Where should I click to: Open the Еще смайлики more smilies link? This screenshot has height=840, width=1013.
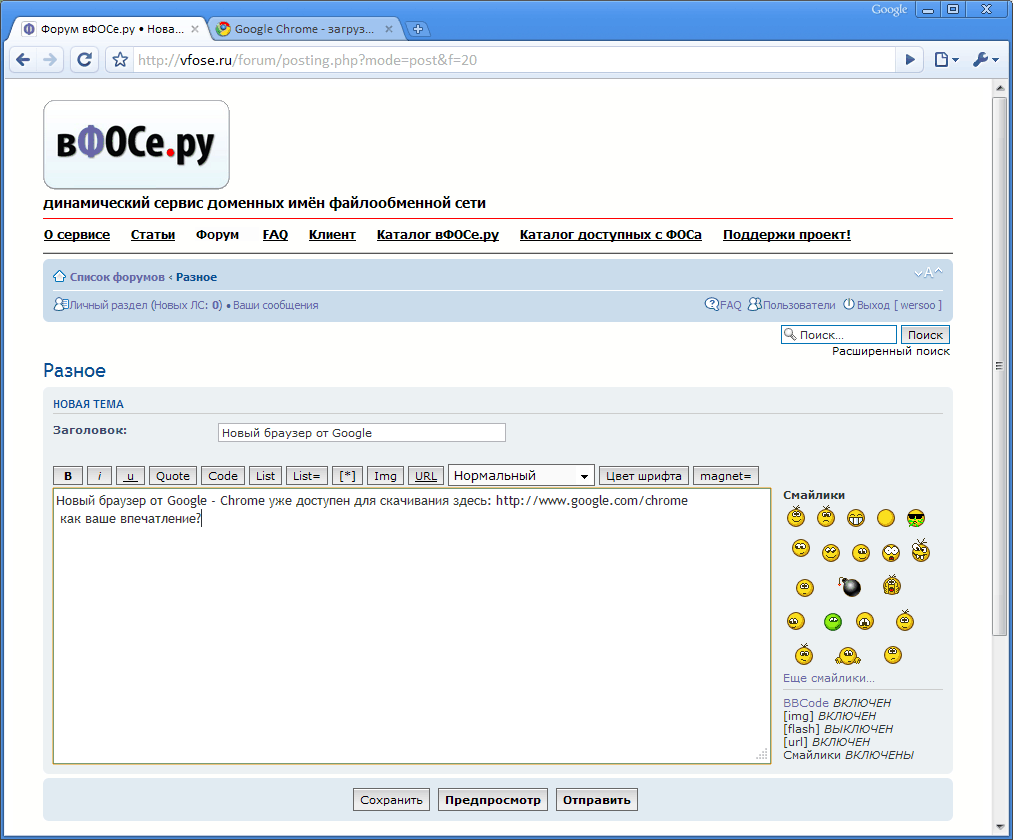828,678
